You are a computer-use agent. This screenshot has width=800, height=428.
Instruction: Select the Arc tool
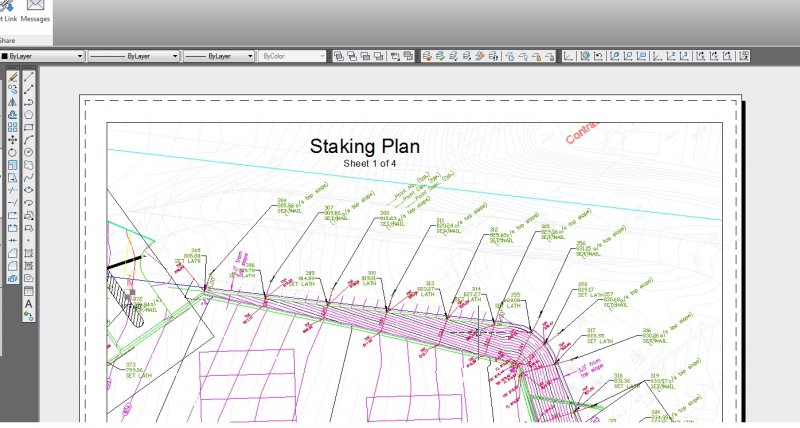click(x=29, y=140)
